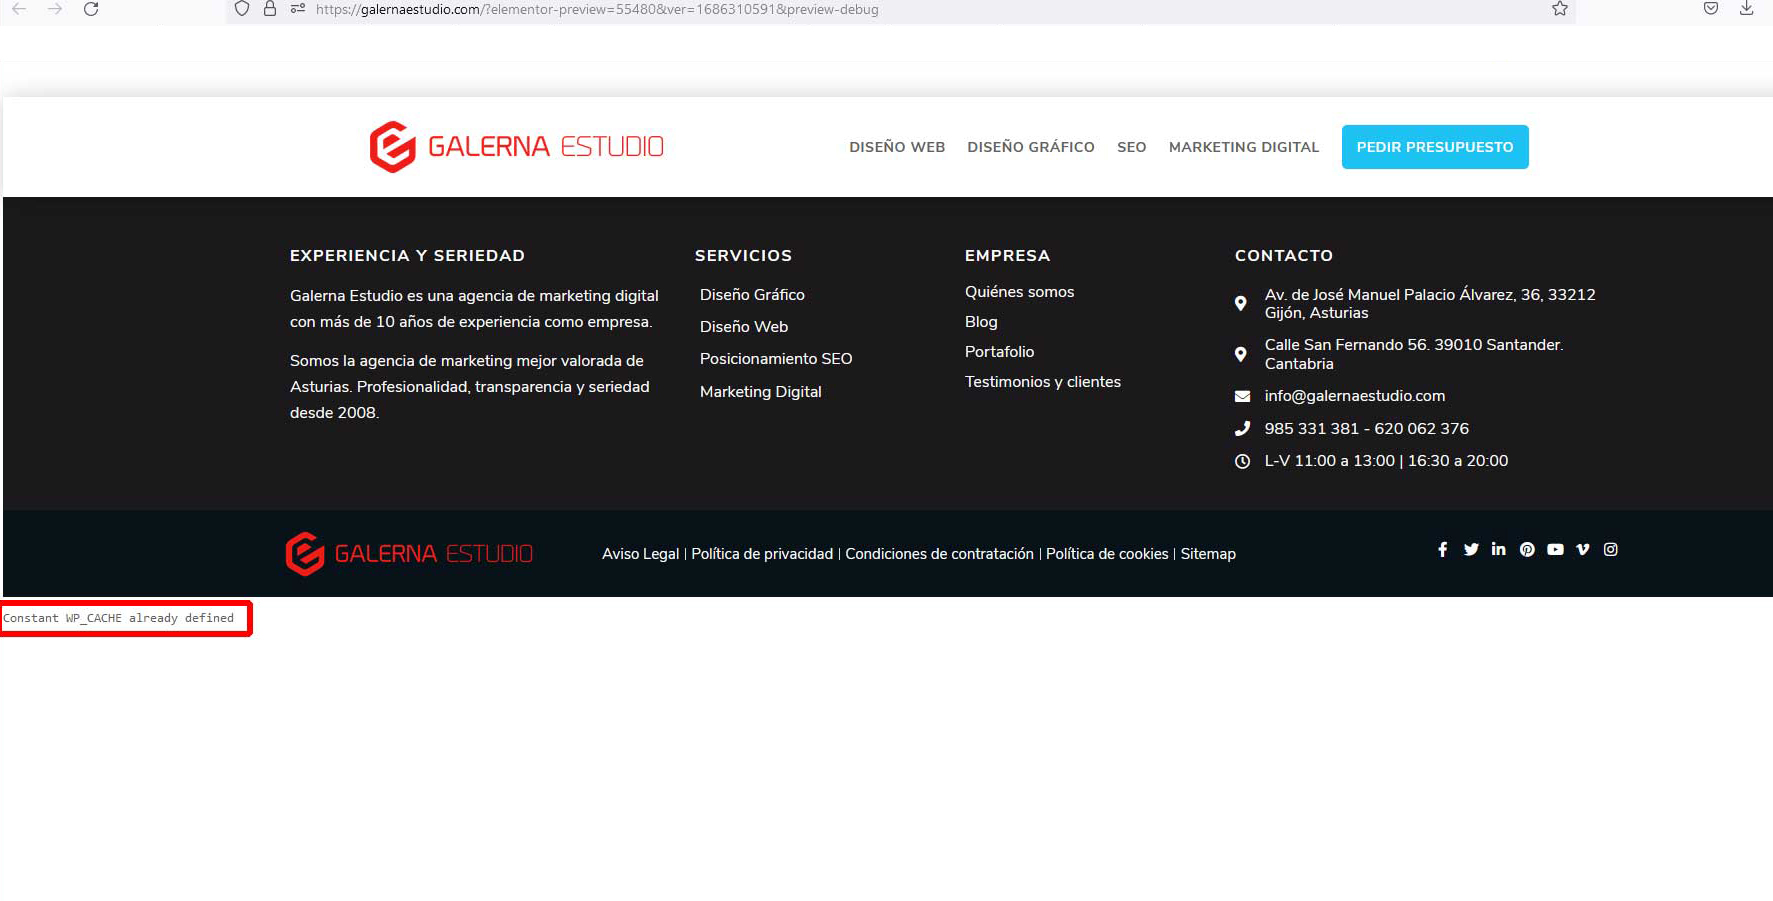Click the phone icon by phone numbers
This screenshot has height=901, width=1773.
[x=1242, y=428]
